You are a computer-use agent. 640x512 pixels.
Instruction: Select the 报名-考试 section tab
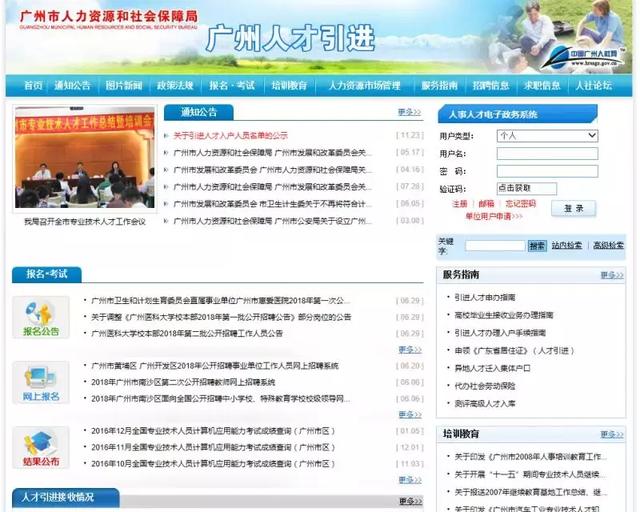[x=47, y=274]
